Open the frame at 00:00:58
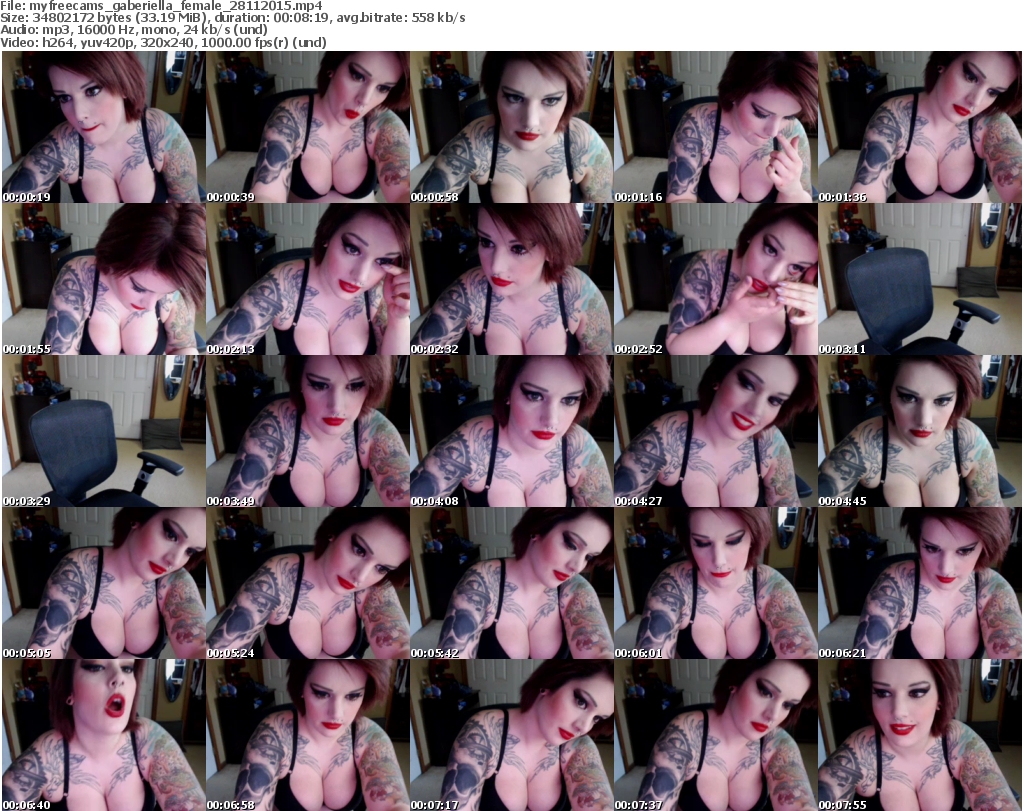 coord(511,127)
